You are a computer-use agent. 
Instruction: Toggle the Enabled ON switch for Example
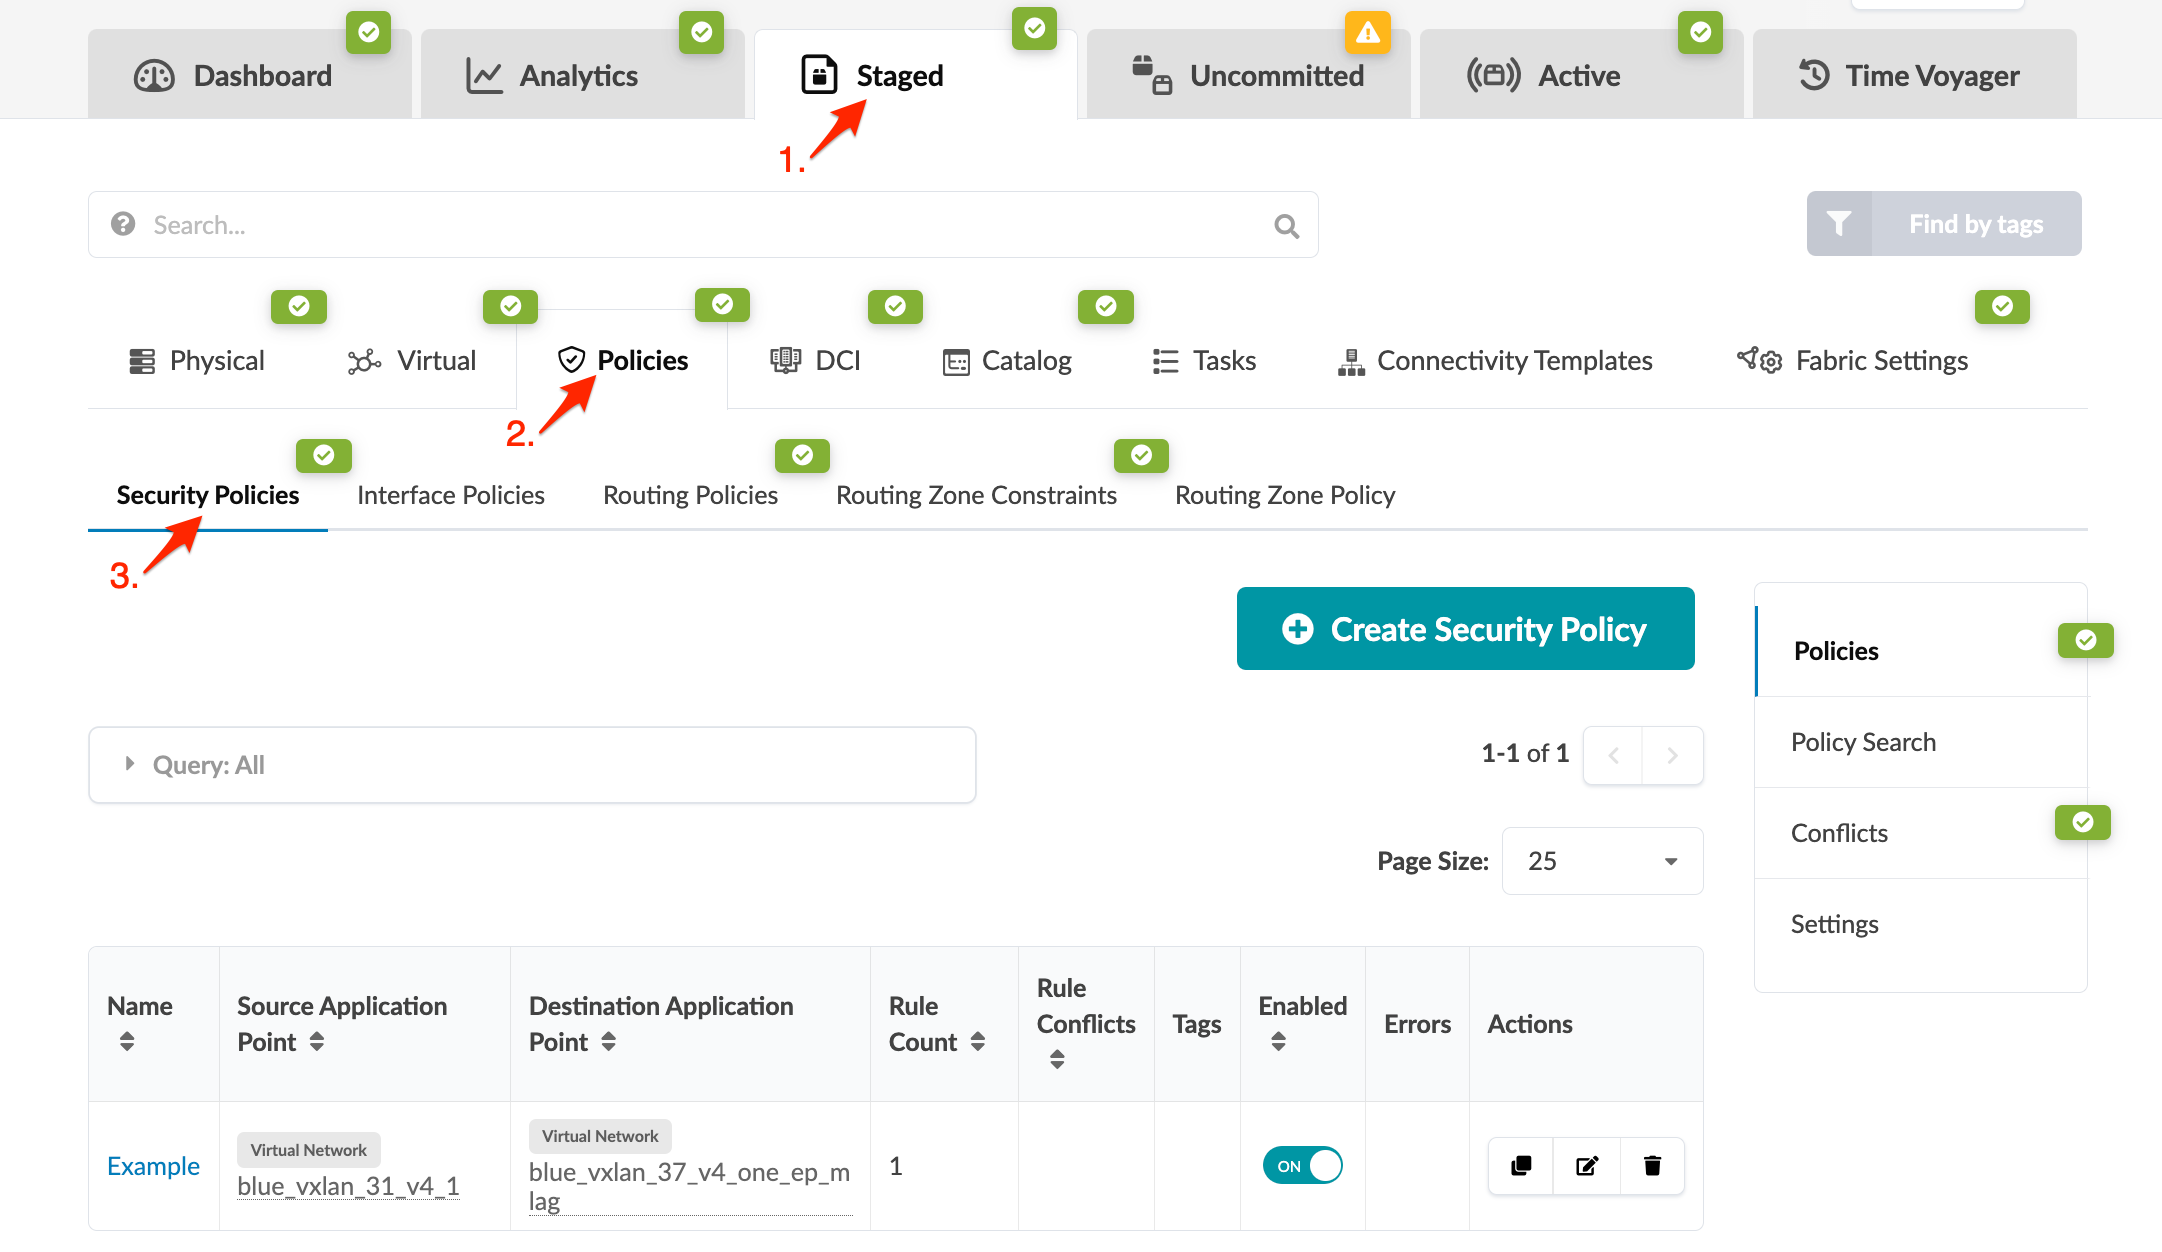coord(1302,1166)
